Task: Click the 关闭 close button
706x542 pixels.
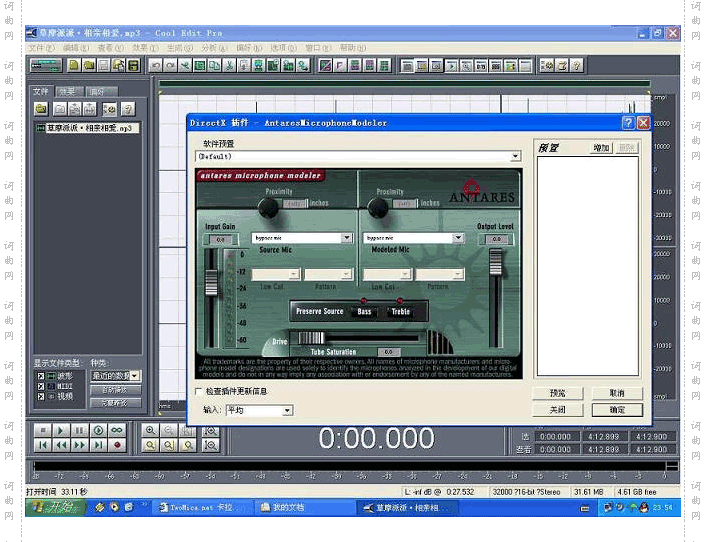Action: click(x=558, y=410)
